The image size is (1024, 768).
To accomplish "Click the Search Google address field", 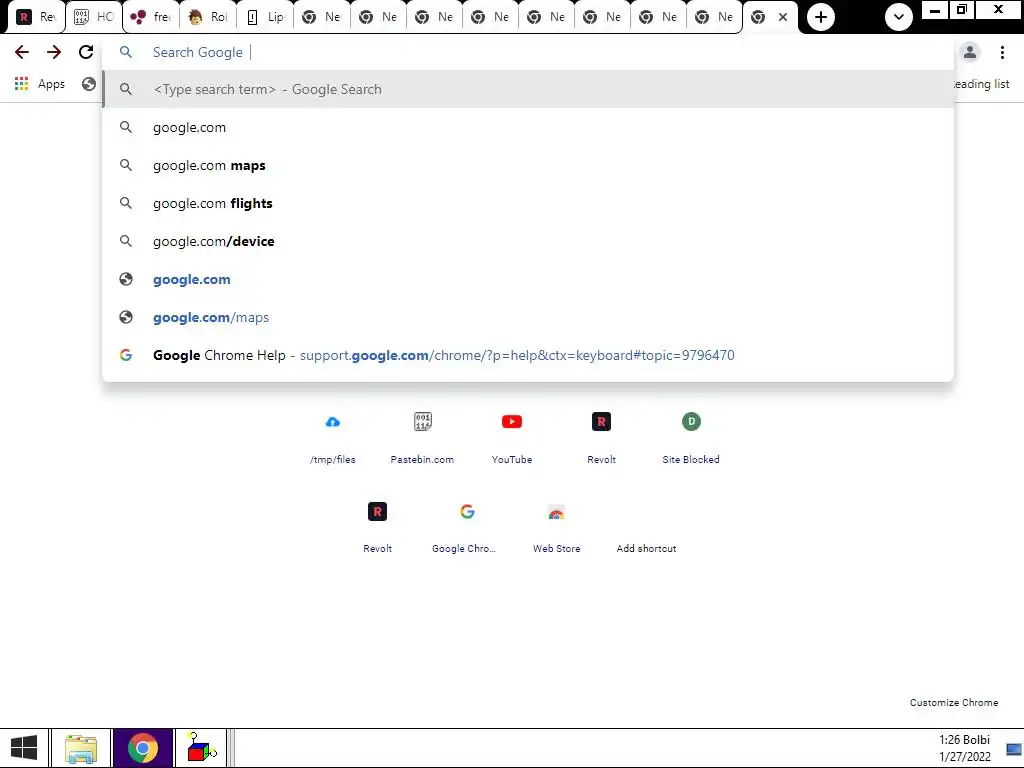I will click(x=528, y=52).
